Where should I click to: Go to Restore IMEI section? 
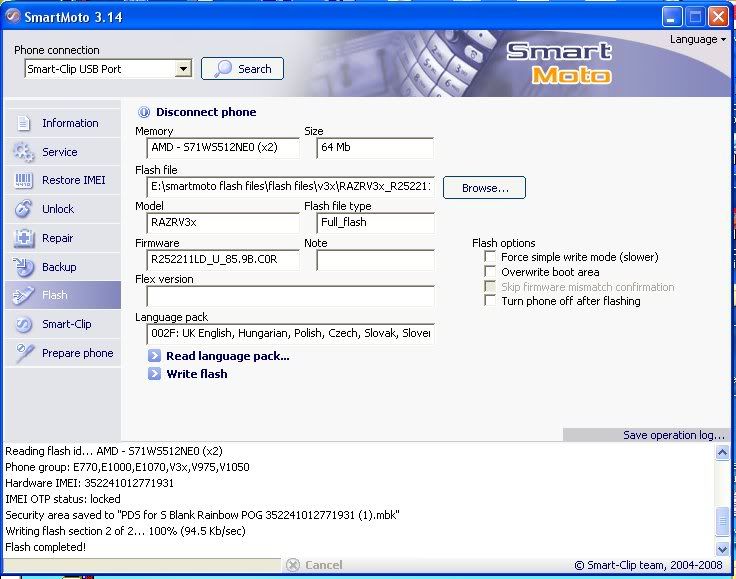[63, 180]
